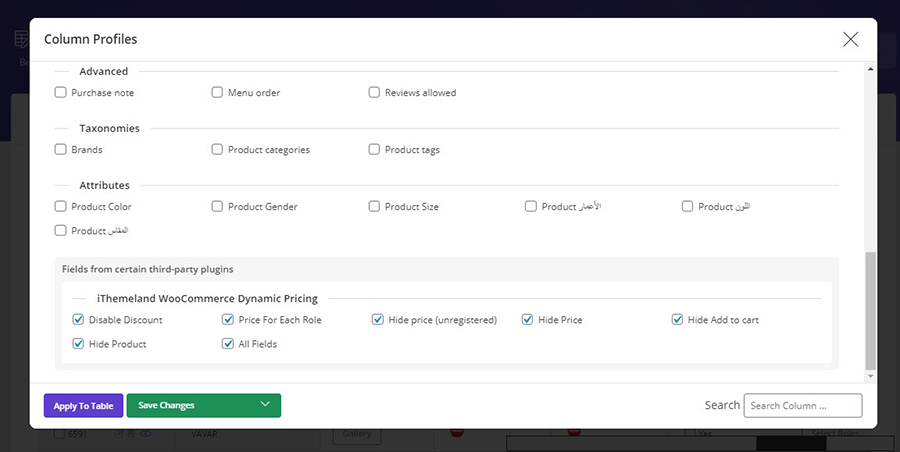Click the iThemeland WooCommerce Dynamic Pricing heading
Viewport: 900px width, 452px height.
pyautogui.click(x=207, y=299)
